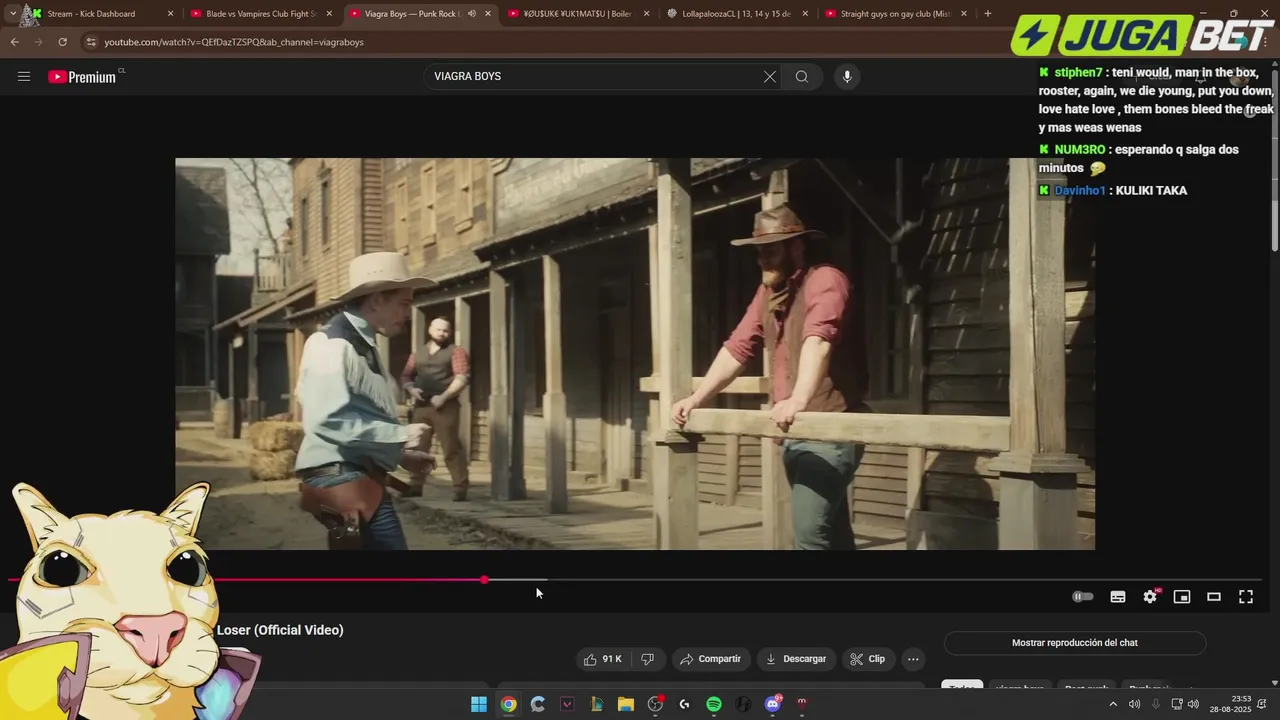The height and width of the screenshot is (720, 1280).
Task: Create a Clip of the video
Action: [x=867, y=659]
